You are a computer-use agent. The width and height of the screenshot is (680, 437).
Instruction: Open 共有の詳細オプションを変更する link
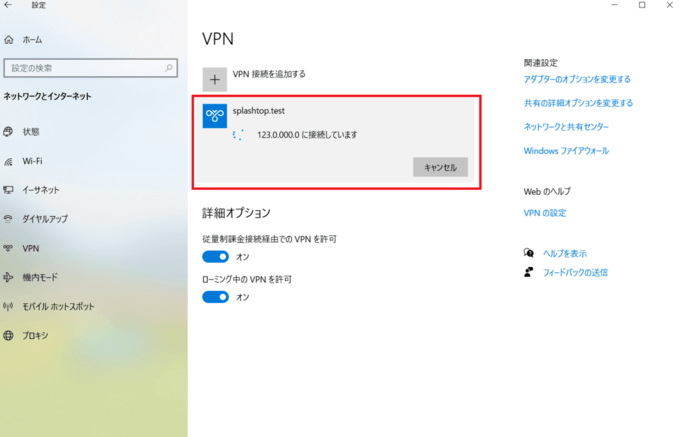pos(578,103)
